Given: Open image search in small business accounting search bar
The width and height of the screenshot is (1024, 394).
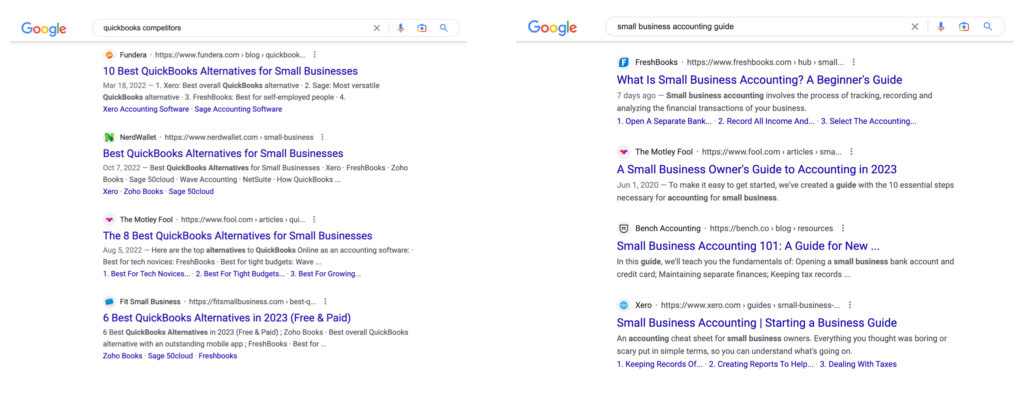Looking at the screenshot, I should click(964, 27).
